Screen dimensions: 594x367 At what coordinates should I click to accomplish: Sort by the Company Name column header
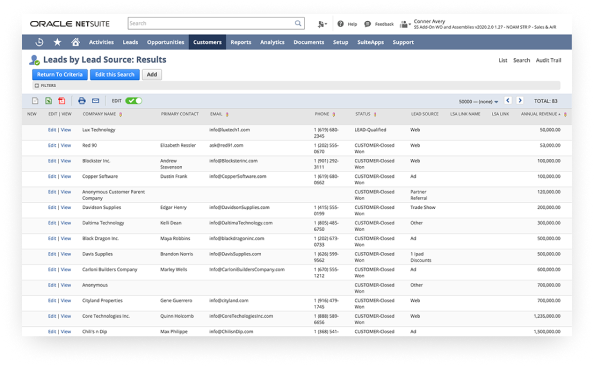[99, 114]
